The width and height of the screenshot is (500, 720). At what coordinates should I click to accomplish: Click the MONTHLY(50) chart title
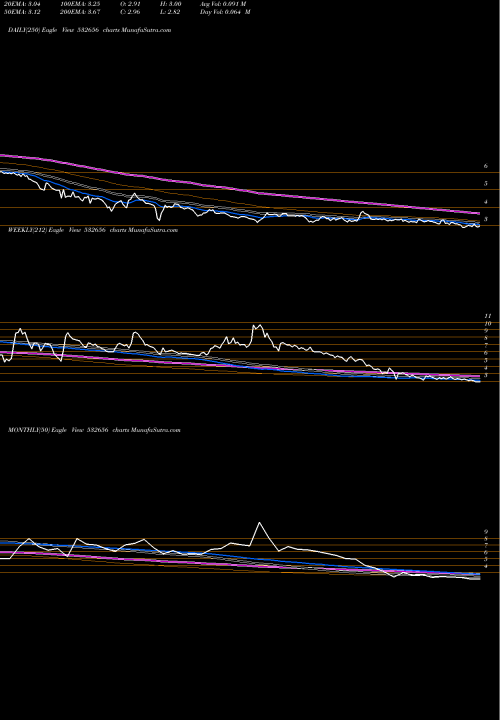pyautogui.click(x=94, y=430)
